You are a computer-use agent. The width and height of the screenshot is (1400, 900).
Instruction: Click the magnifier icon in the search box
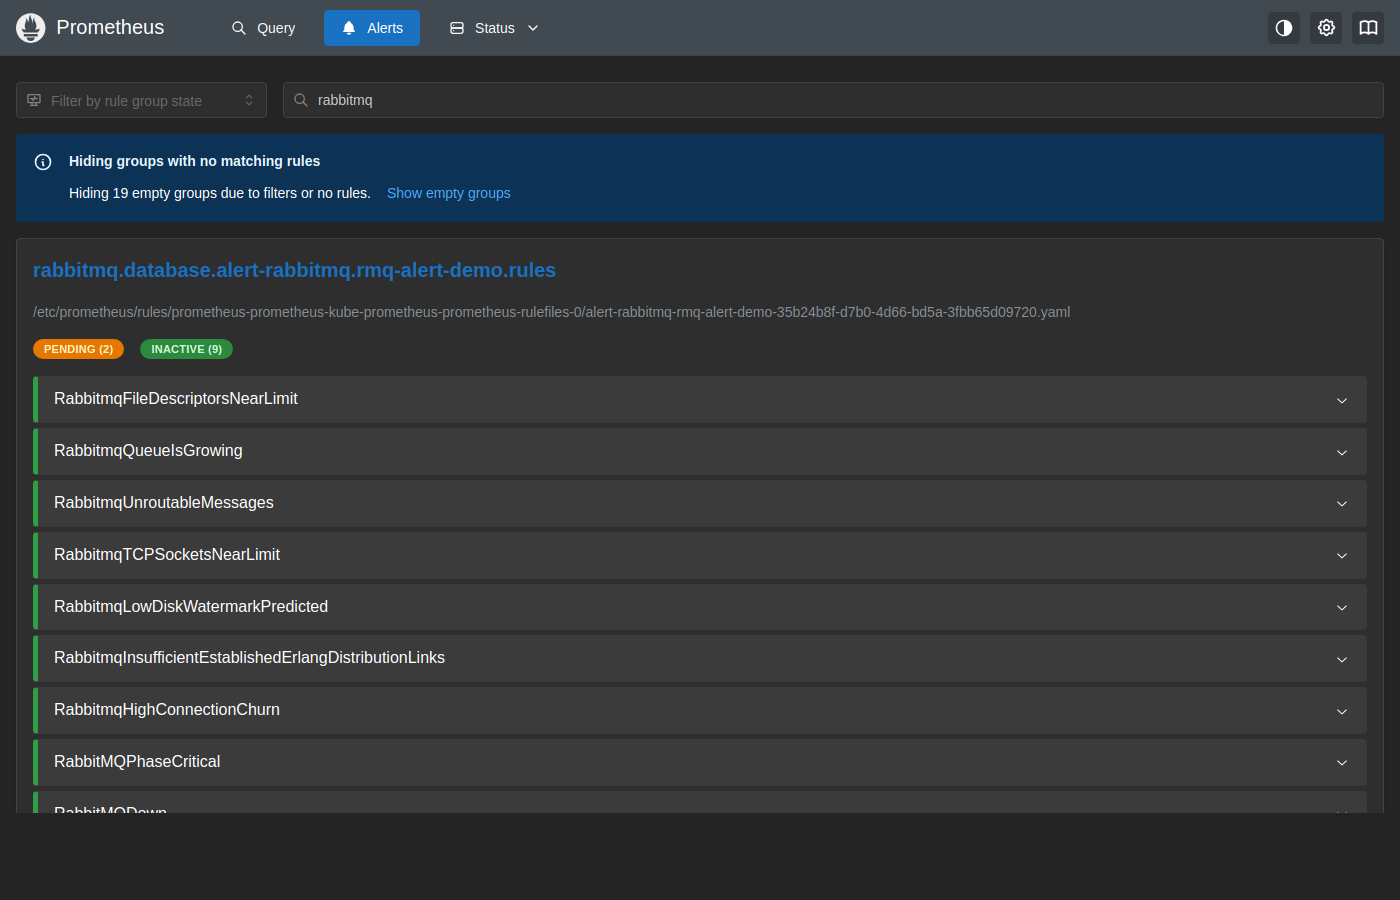tap(301, 100)
